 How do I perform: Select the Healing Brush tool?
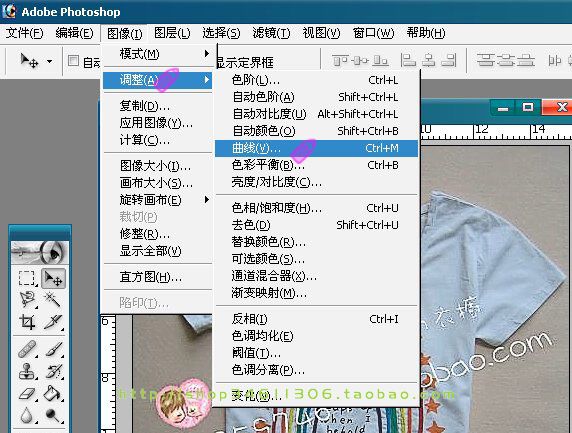(x=27, y=349)
